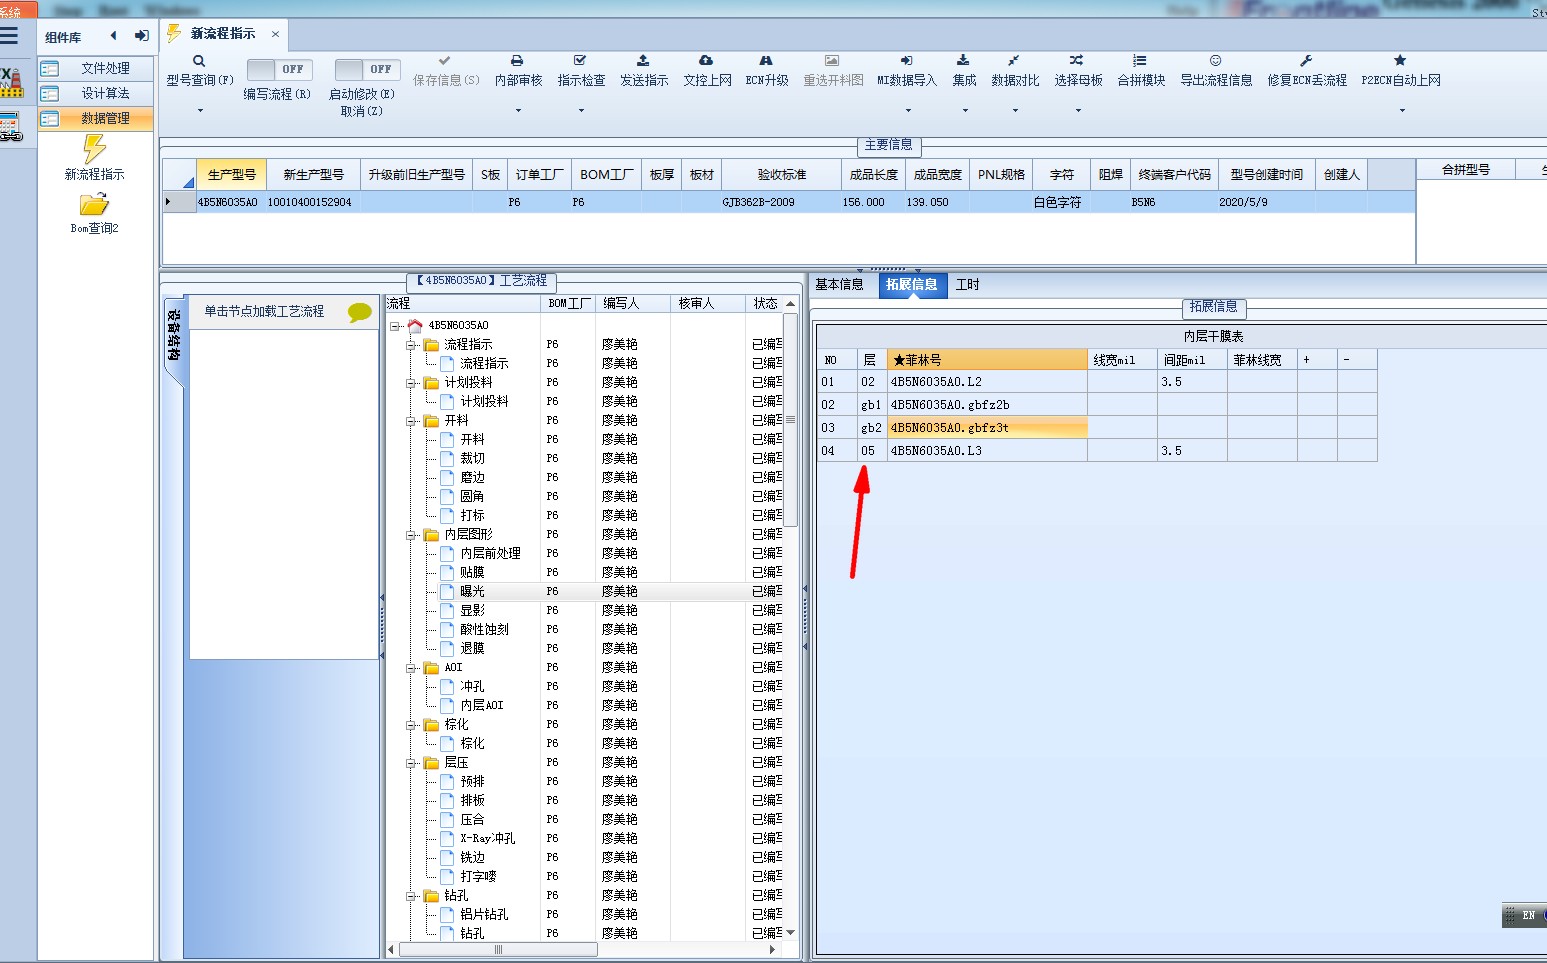Viewport: 1547px width, 963px height.
Task: Collapse 开料 folder node
Action: pos(411,421)
